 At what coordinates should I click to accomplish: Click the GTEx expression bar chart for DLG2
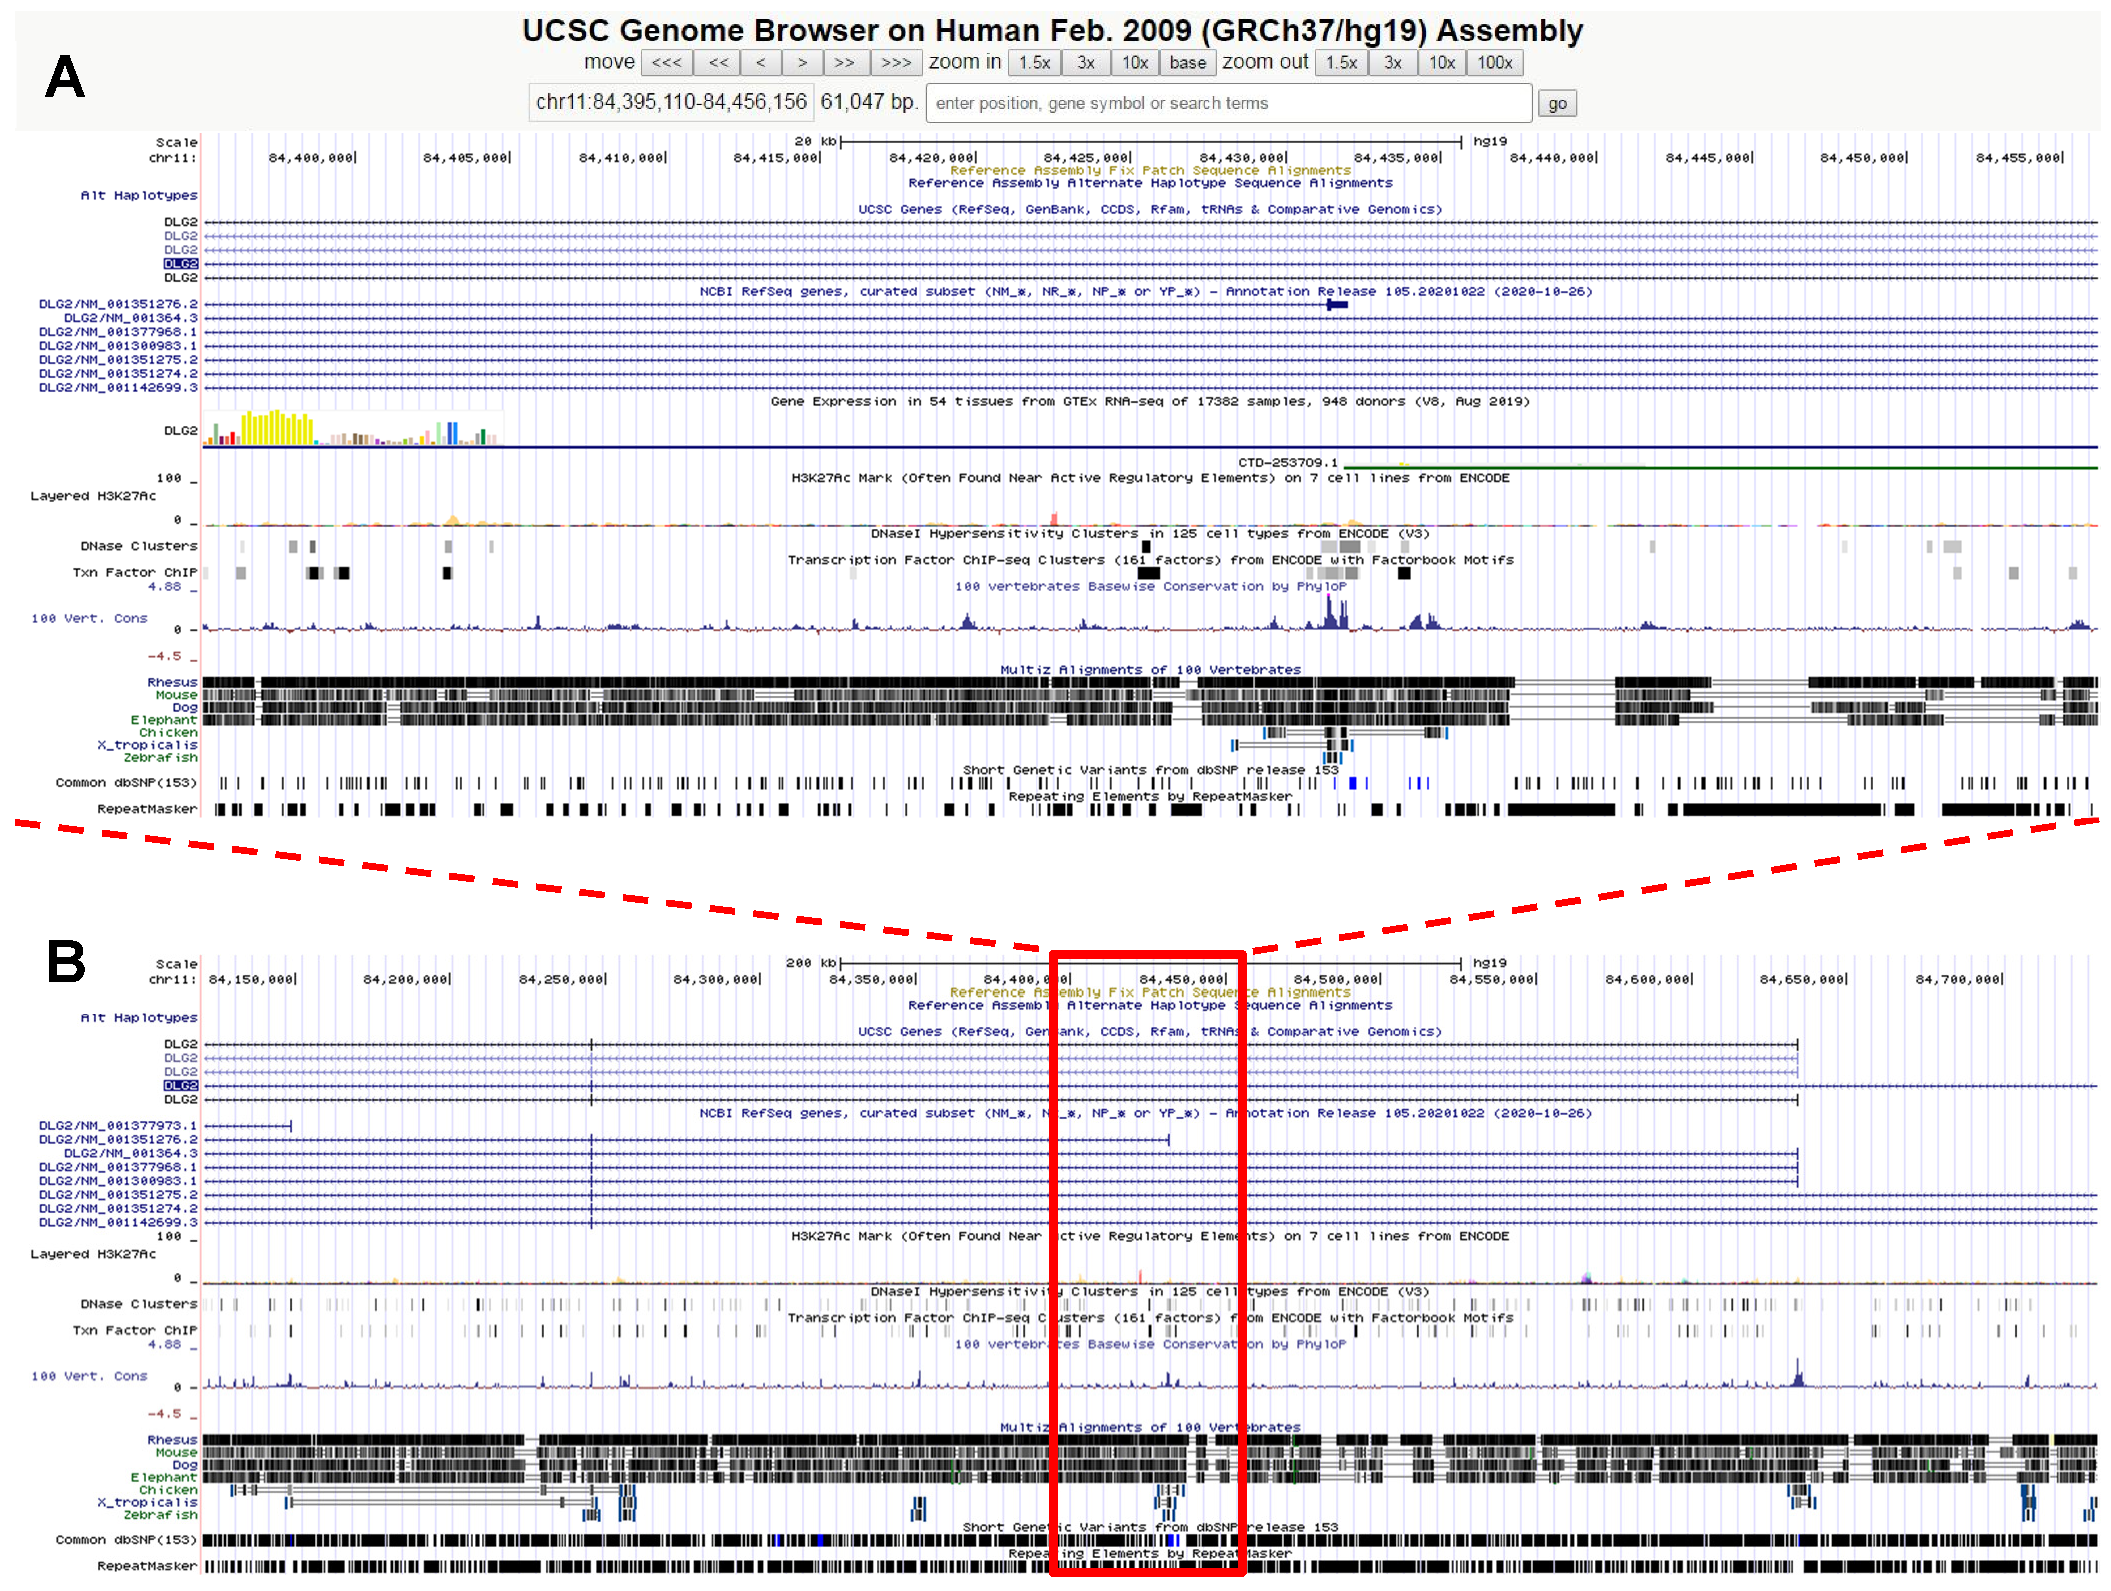click(x=352, y=427)
